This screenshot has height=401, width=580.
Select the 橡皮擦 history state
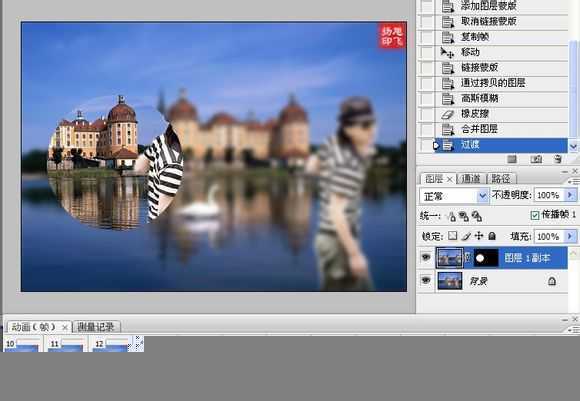click(x=501, y=114)
